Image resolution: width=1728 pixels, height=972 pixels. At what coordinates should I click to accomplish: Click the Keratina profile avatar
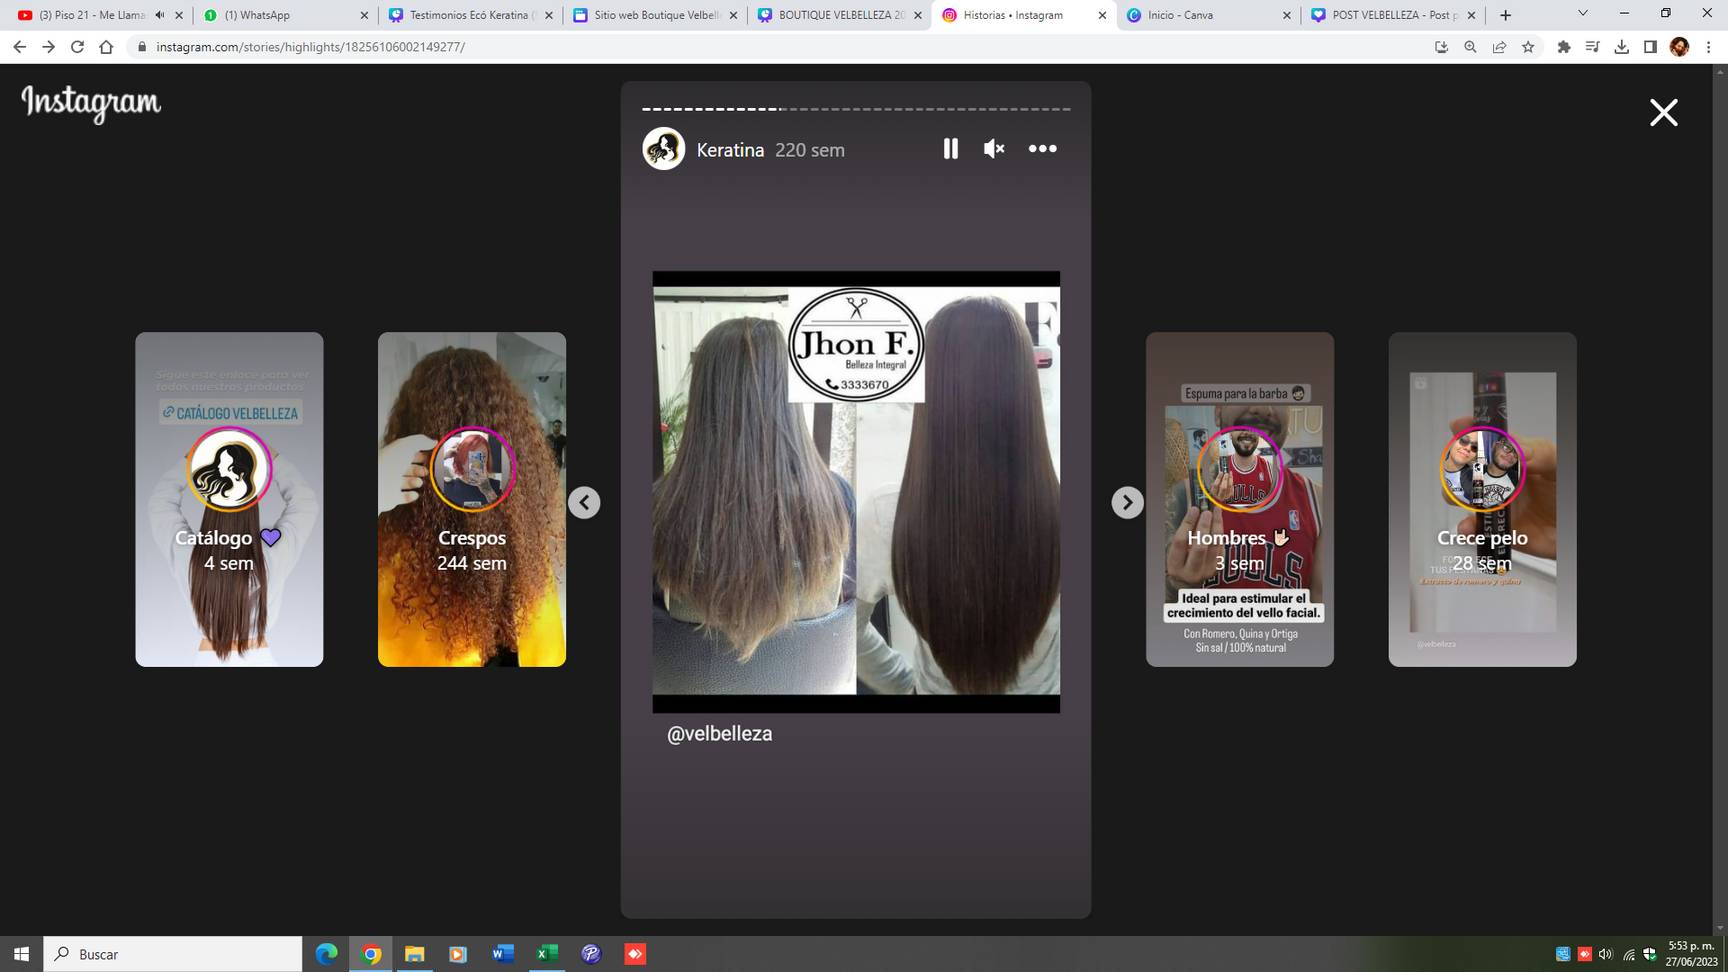(663, 149)
